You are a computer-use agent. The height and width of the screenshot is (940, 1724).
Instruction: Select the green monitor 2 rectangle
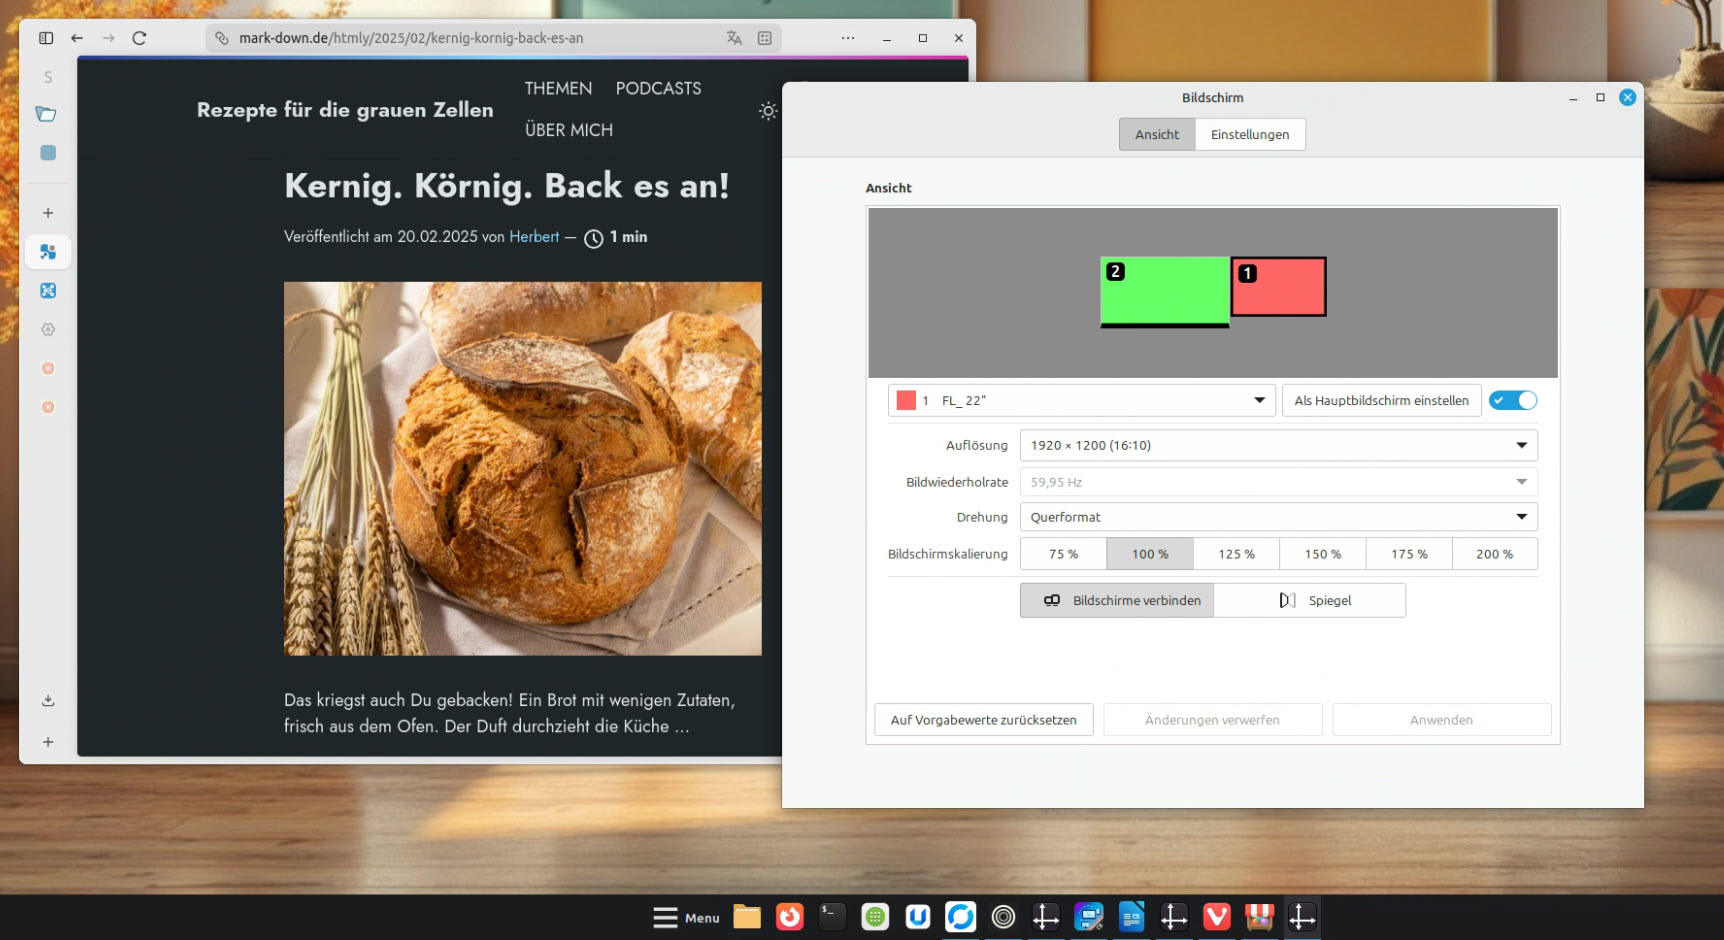1165,291
